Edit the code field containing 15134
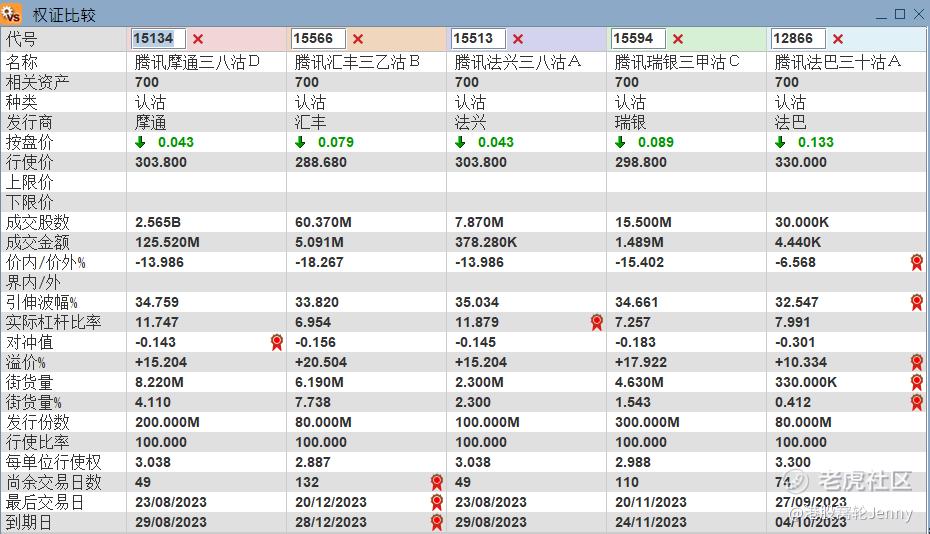The image size is (930, 534). (x=158, y=39)
